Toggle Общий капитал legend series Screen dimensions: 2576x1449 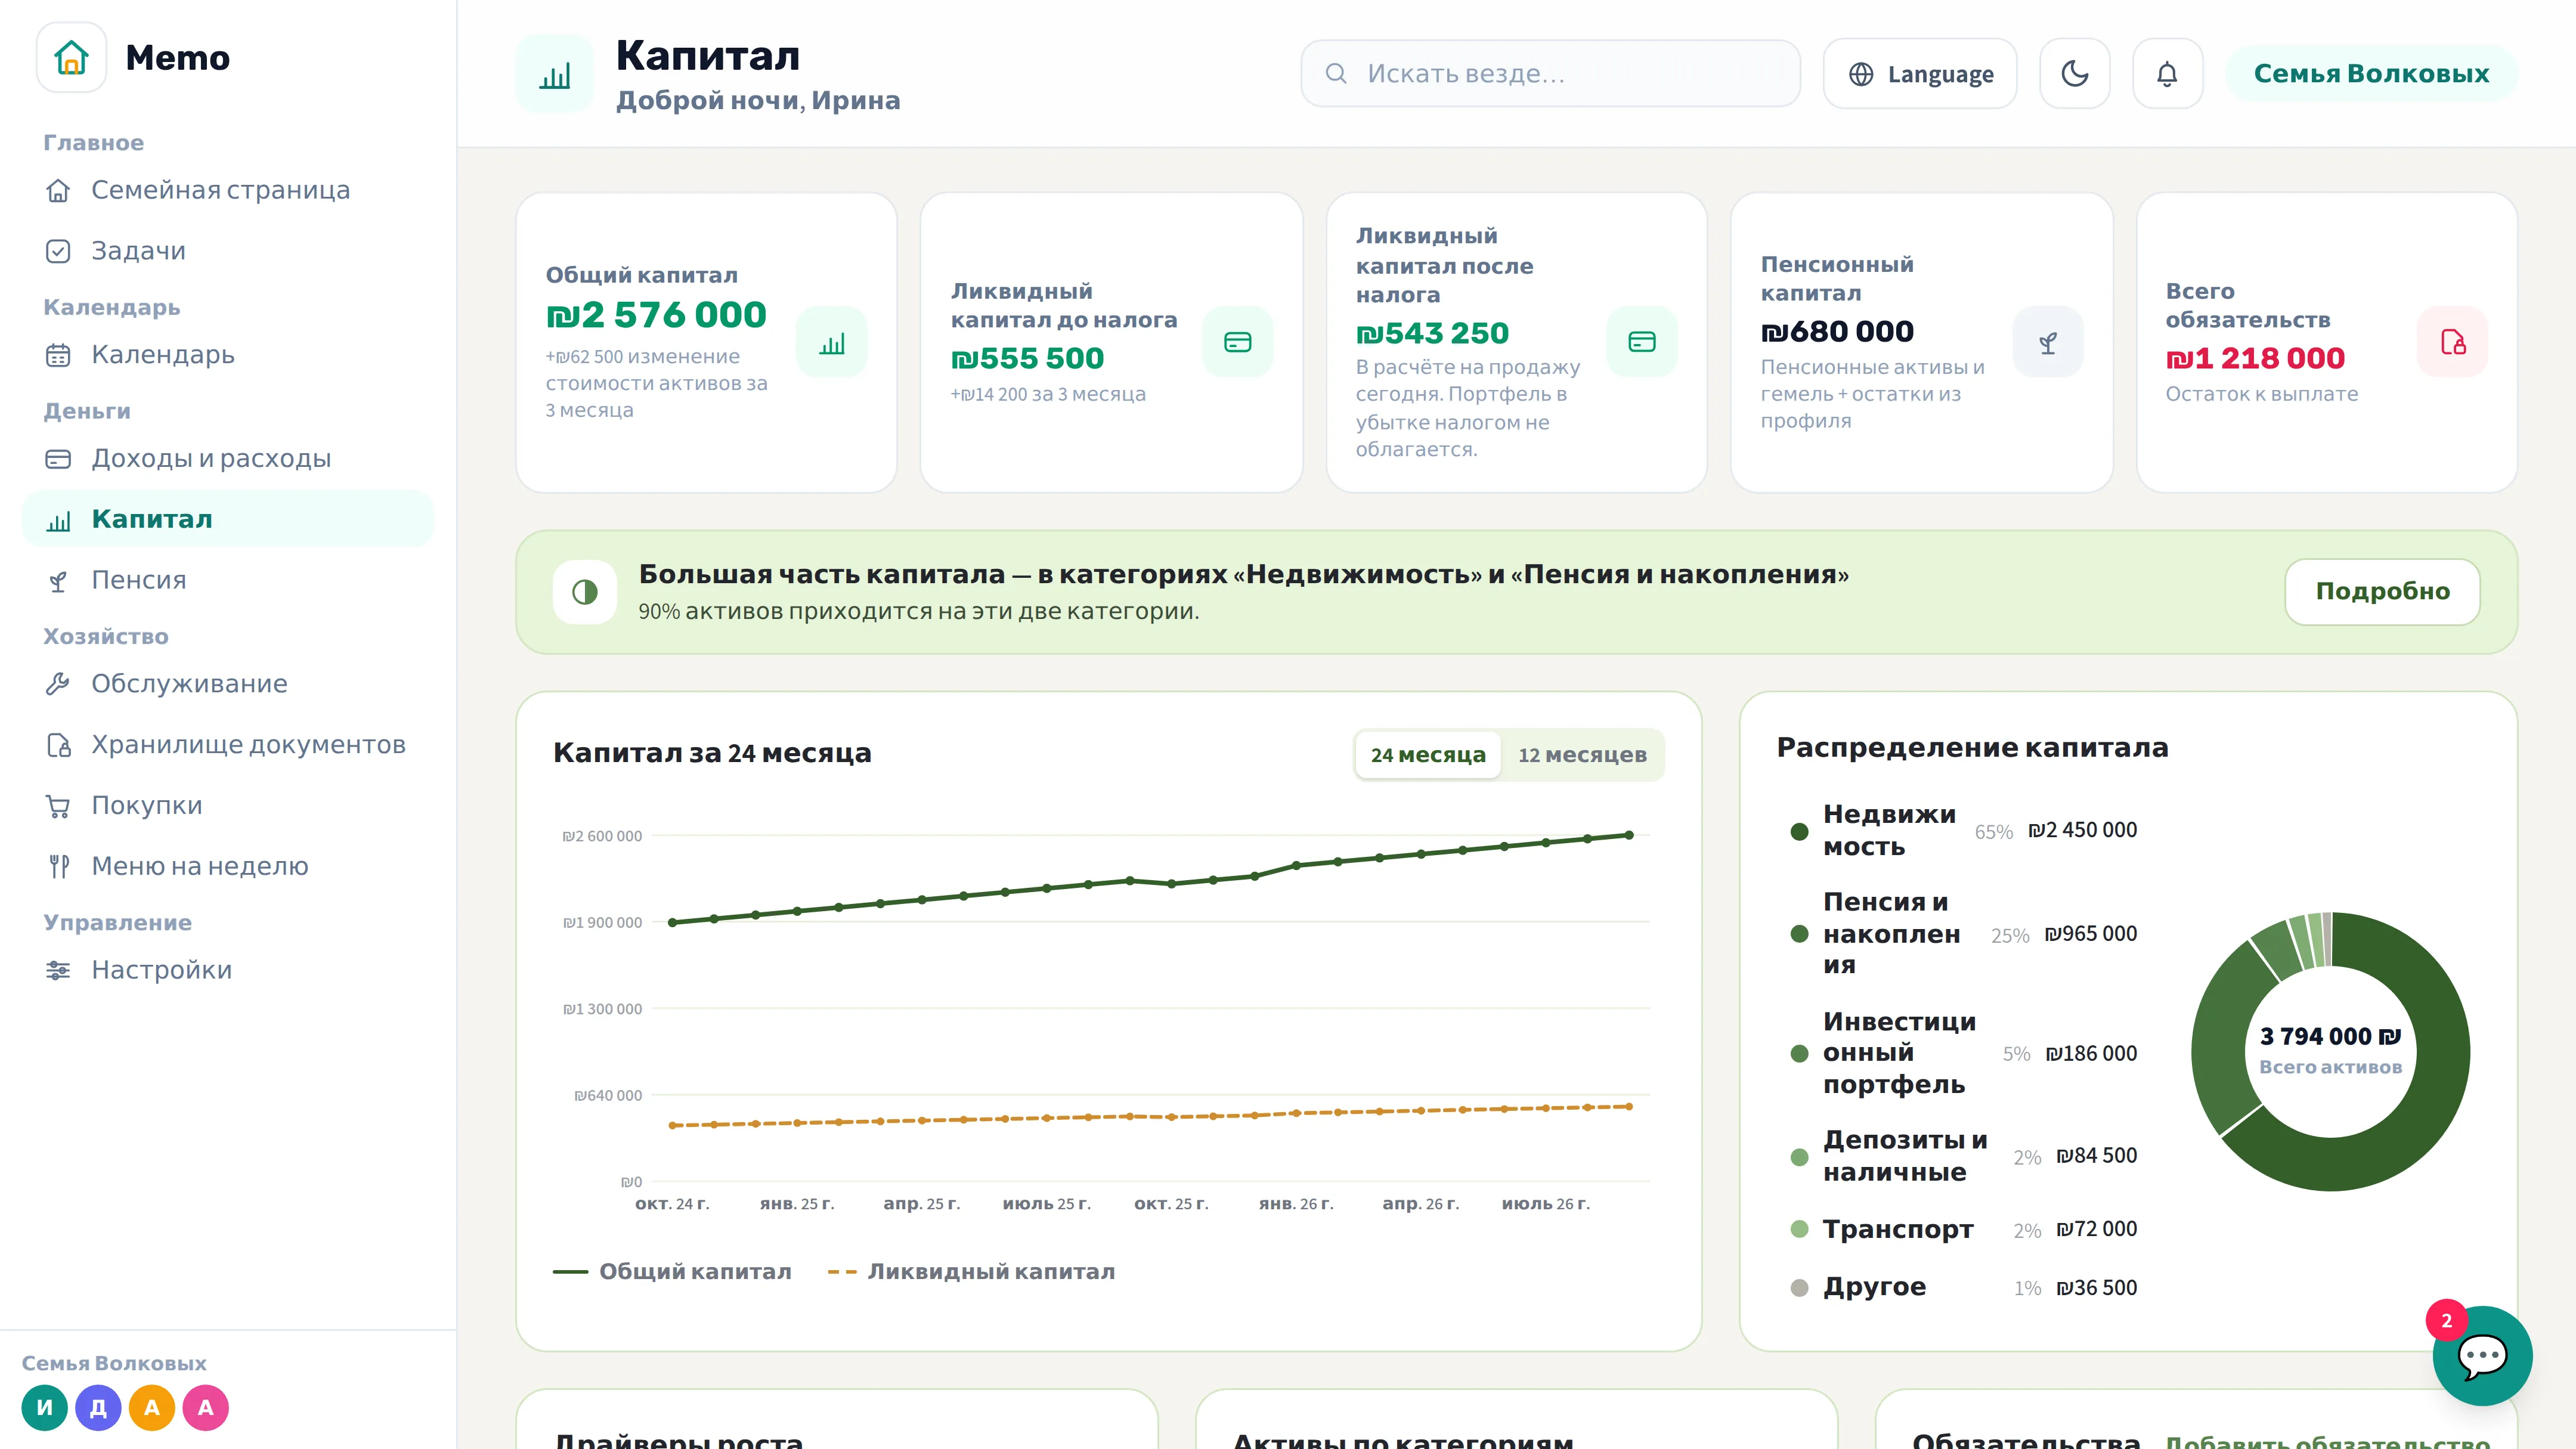672,1272
